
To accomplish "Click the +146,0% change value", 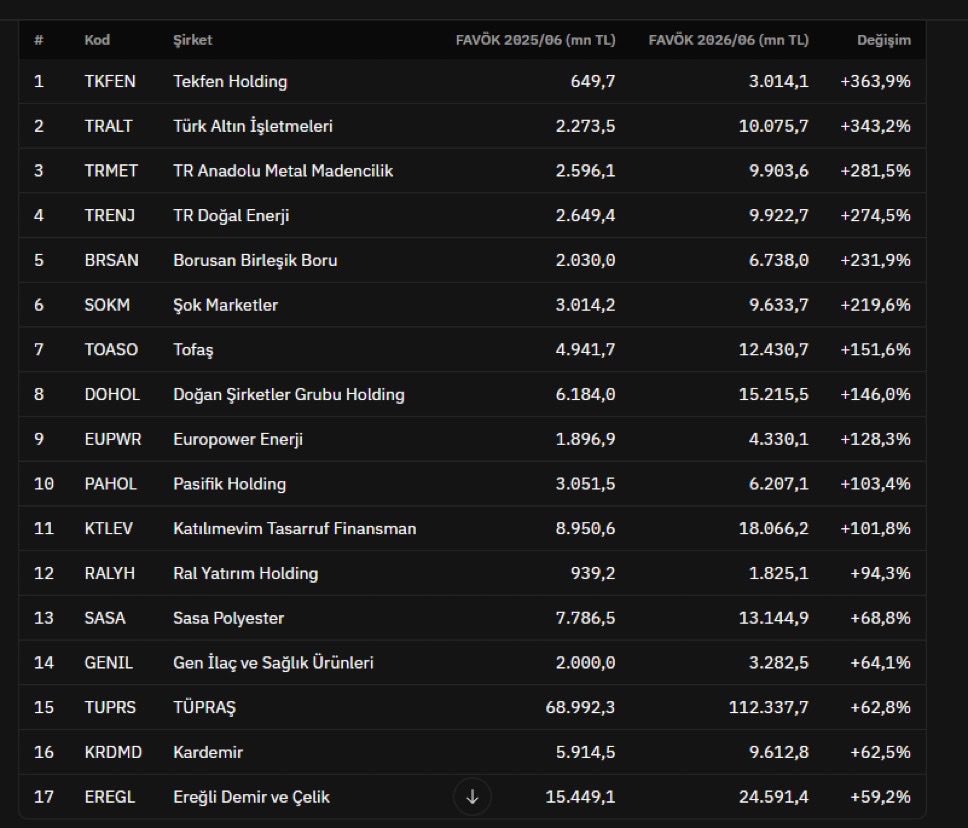I will pyautogui.click(x=875, y=395).
